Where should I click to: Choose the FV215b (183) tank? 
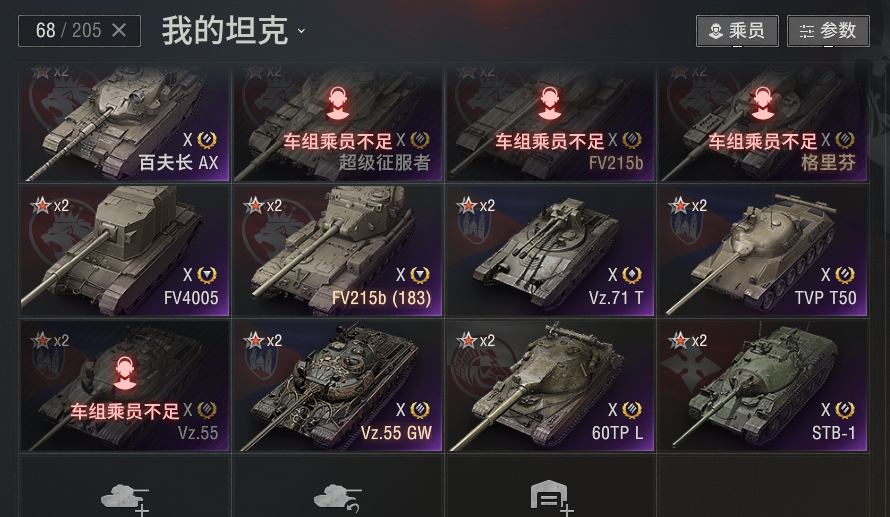point(338,250)
